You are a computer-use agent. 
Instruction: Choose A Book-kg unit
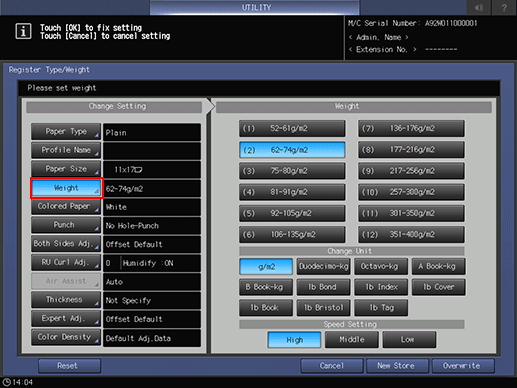[x=438, y=266]
